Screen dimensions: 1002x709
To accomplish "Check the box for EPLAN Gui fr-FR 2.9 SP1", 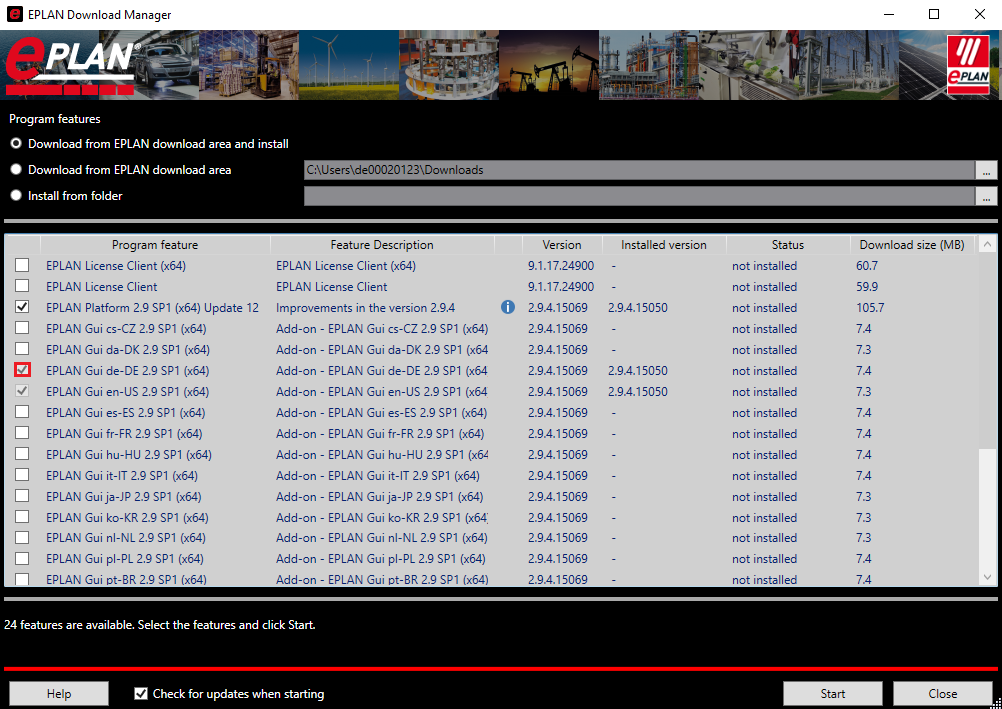I will coord(22,433).
